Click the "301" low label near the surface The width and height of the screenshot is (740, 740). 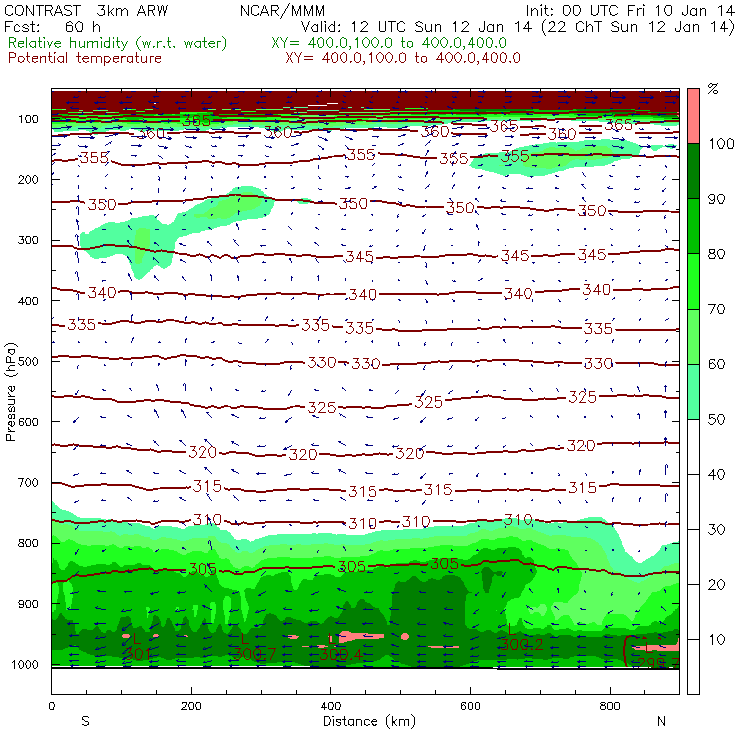[x=136, y=654]
